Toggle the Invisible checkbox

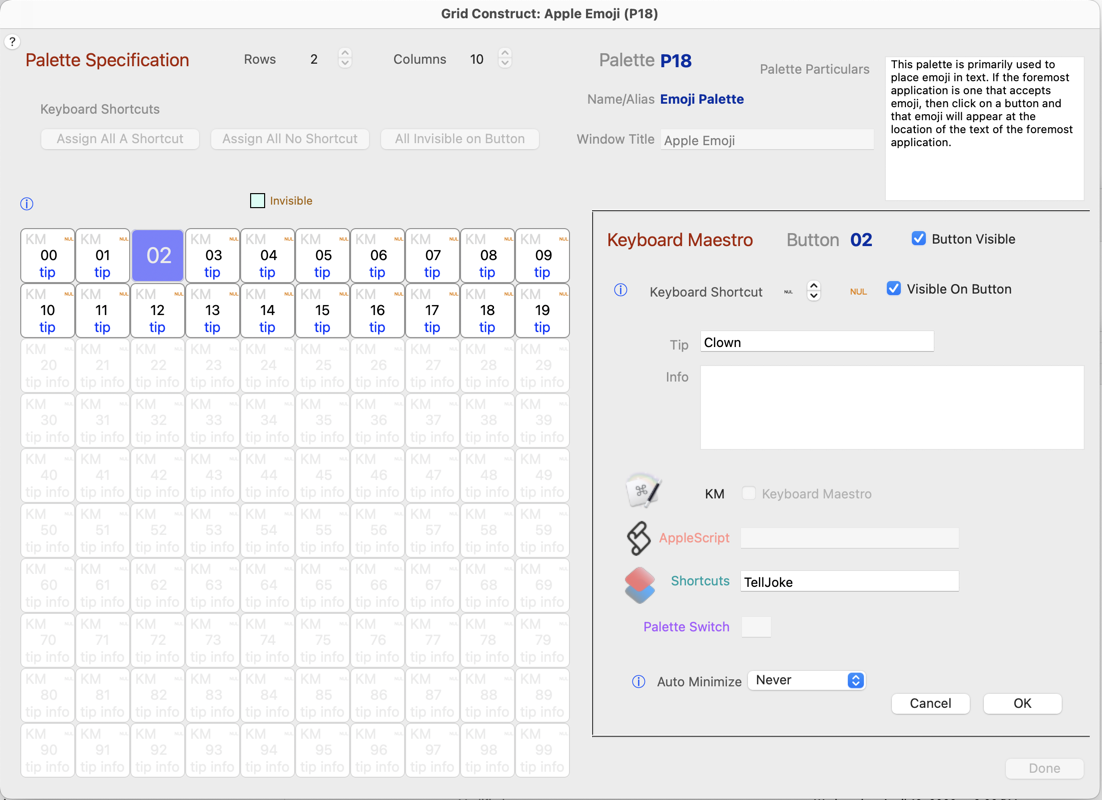(x=258, y=201)
